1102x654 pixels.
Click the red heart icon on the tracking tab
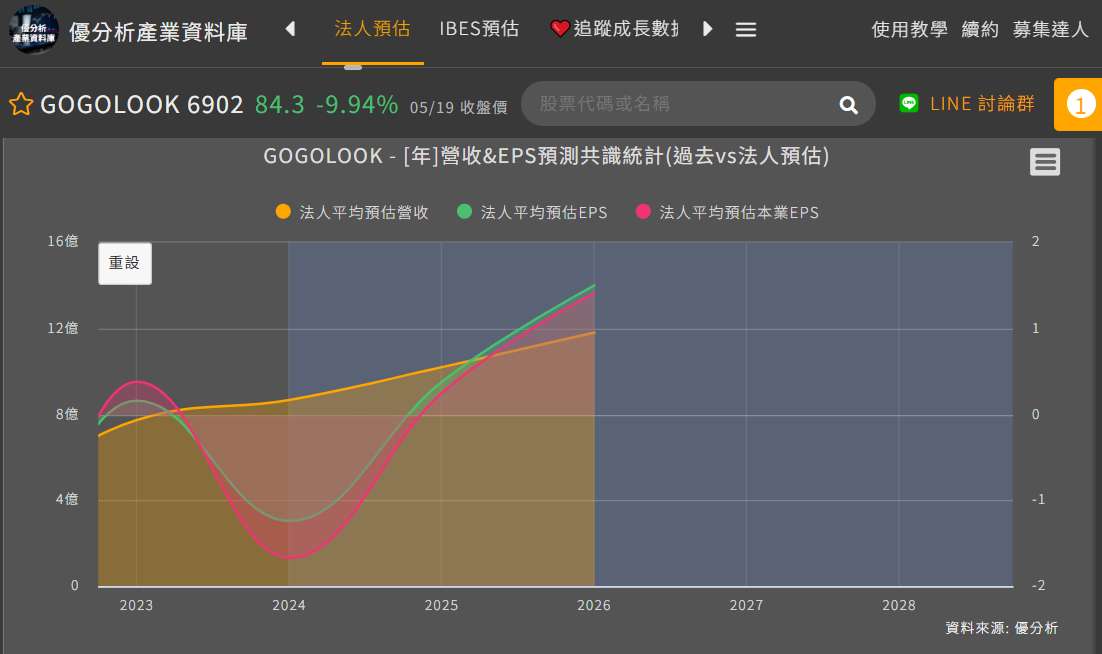(x=559, y=29)
